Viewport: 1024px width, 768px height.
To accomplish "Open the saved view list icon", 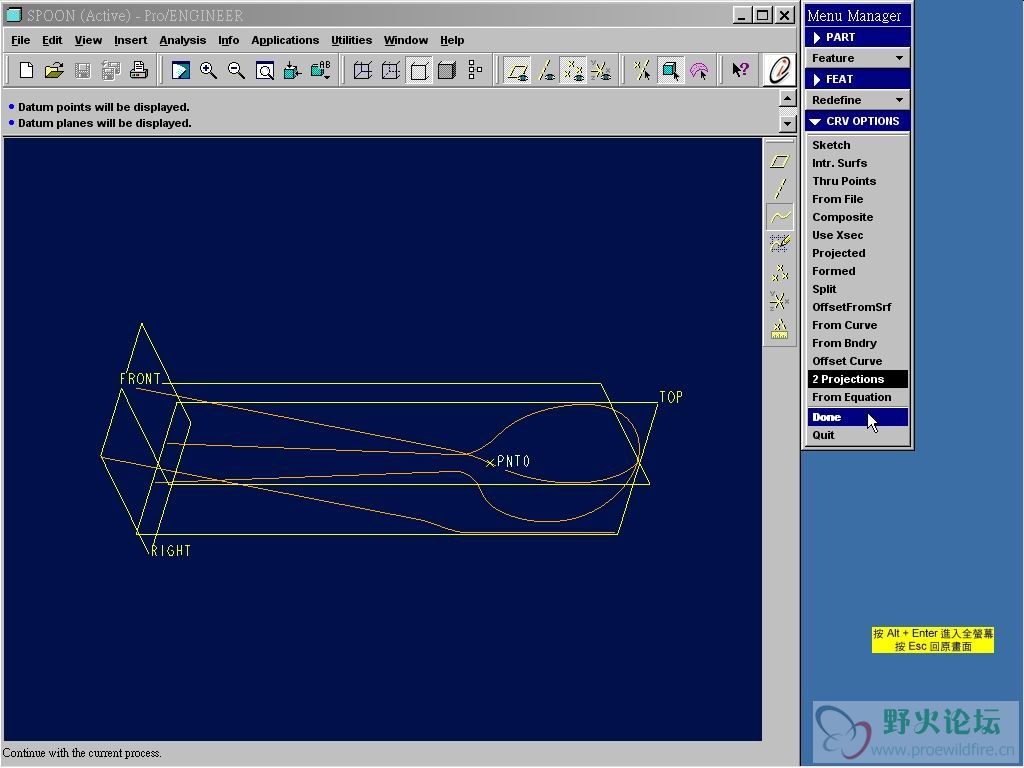I will click(321, 70).
